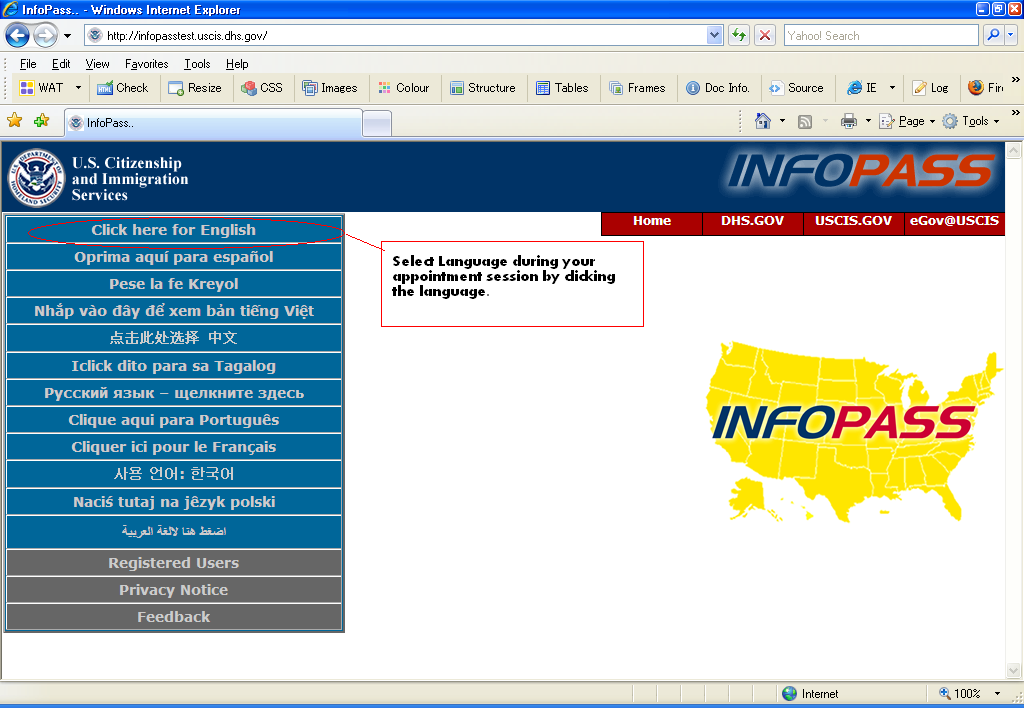
Task: Click the Colour toolbar button
Action: (404, 88)
